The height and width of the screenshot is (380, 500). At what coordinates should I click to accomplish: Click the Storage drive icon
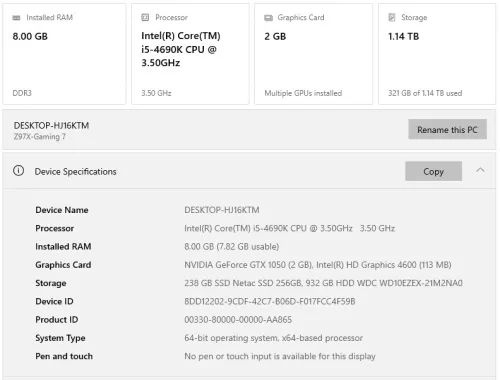pos(392,17)
